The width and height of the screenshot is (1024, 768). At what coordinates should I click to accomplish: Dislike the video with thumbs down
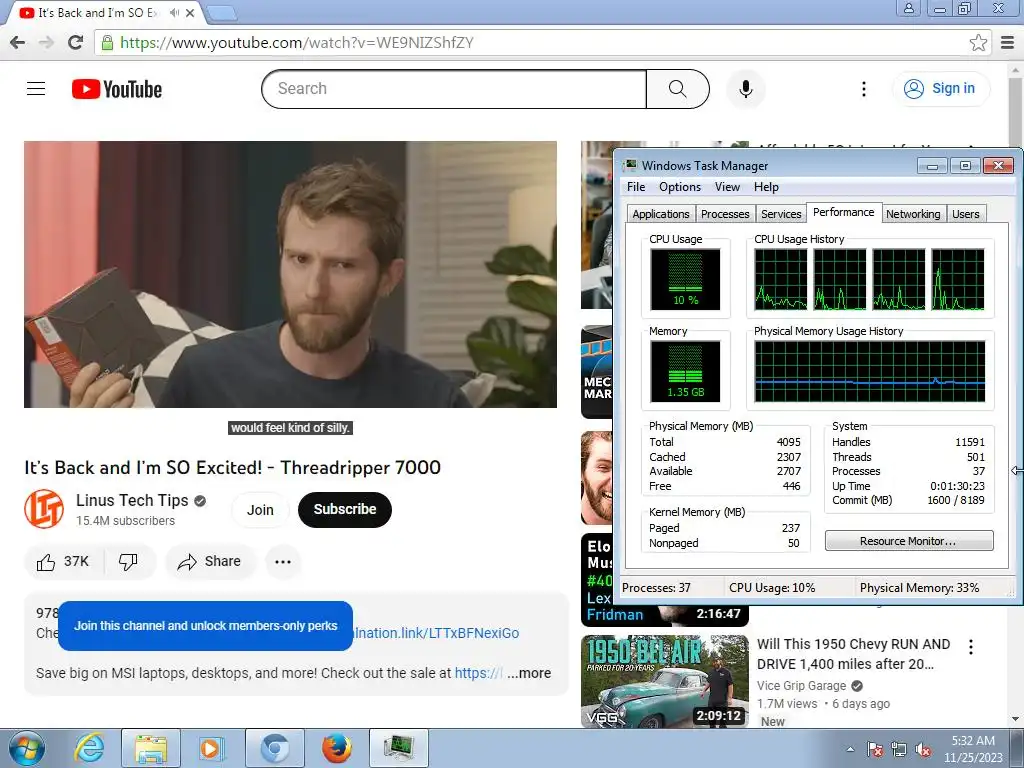tap(129, 562)
